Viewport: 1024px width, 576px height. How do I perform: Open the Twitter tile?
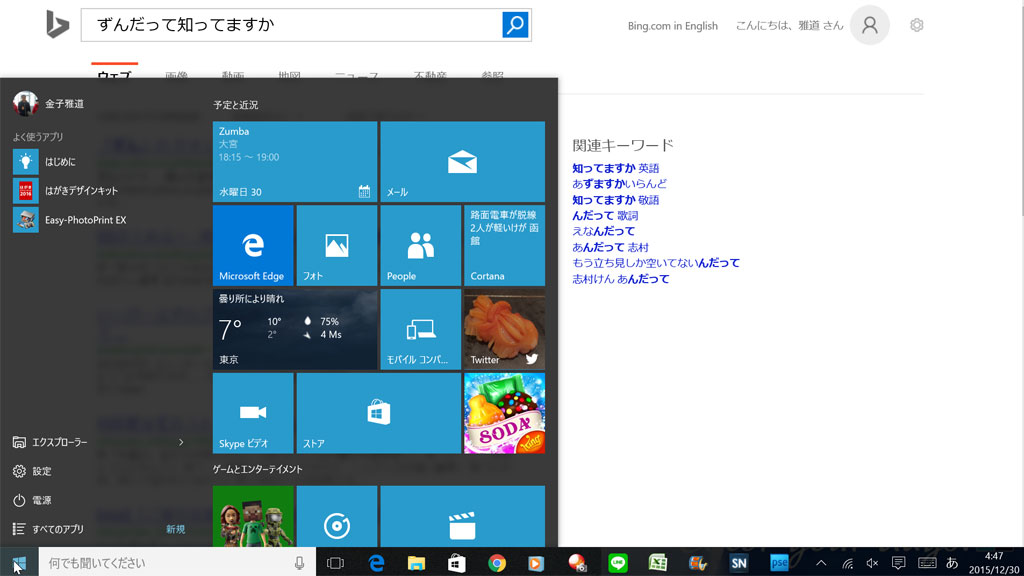504,330
